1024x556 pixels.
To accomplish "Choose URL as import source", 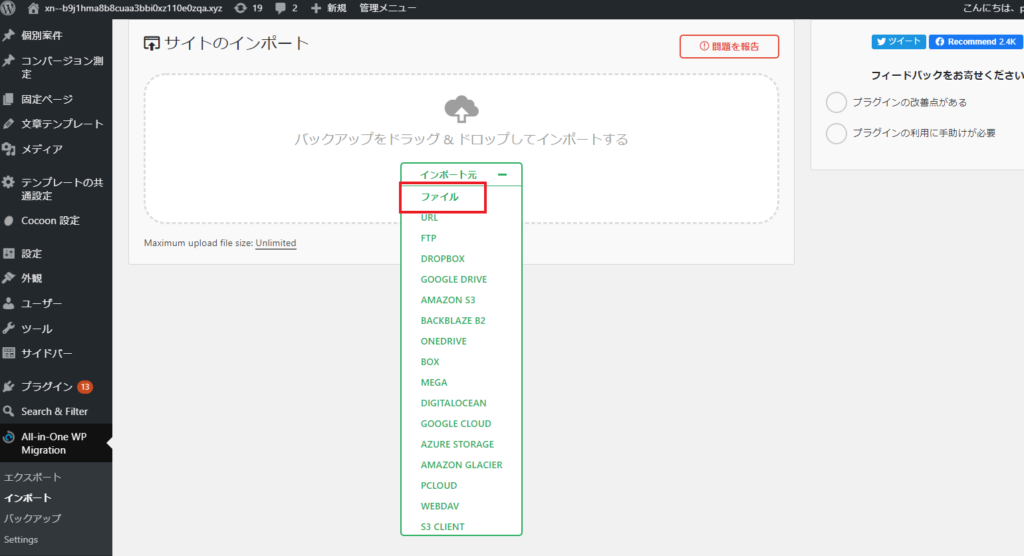I will click(x=429, y=218).
